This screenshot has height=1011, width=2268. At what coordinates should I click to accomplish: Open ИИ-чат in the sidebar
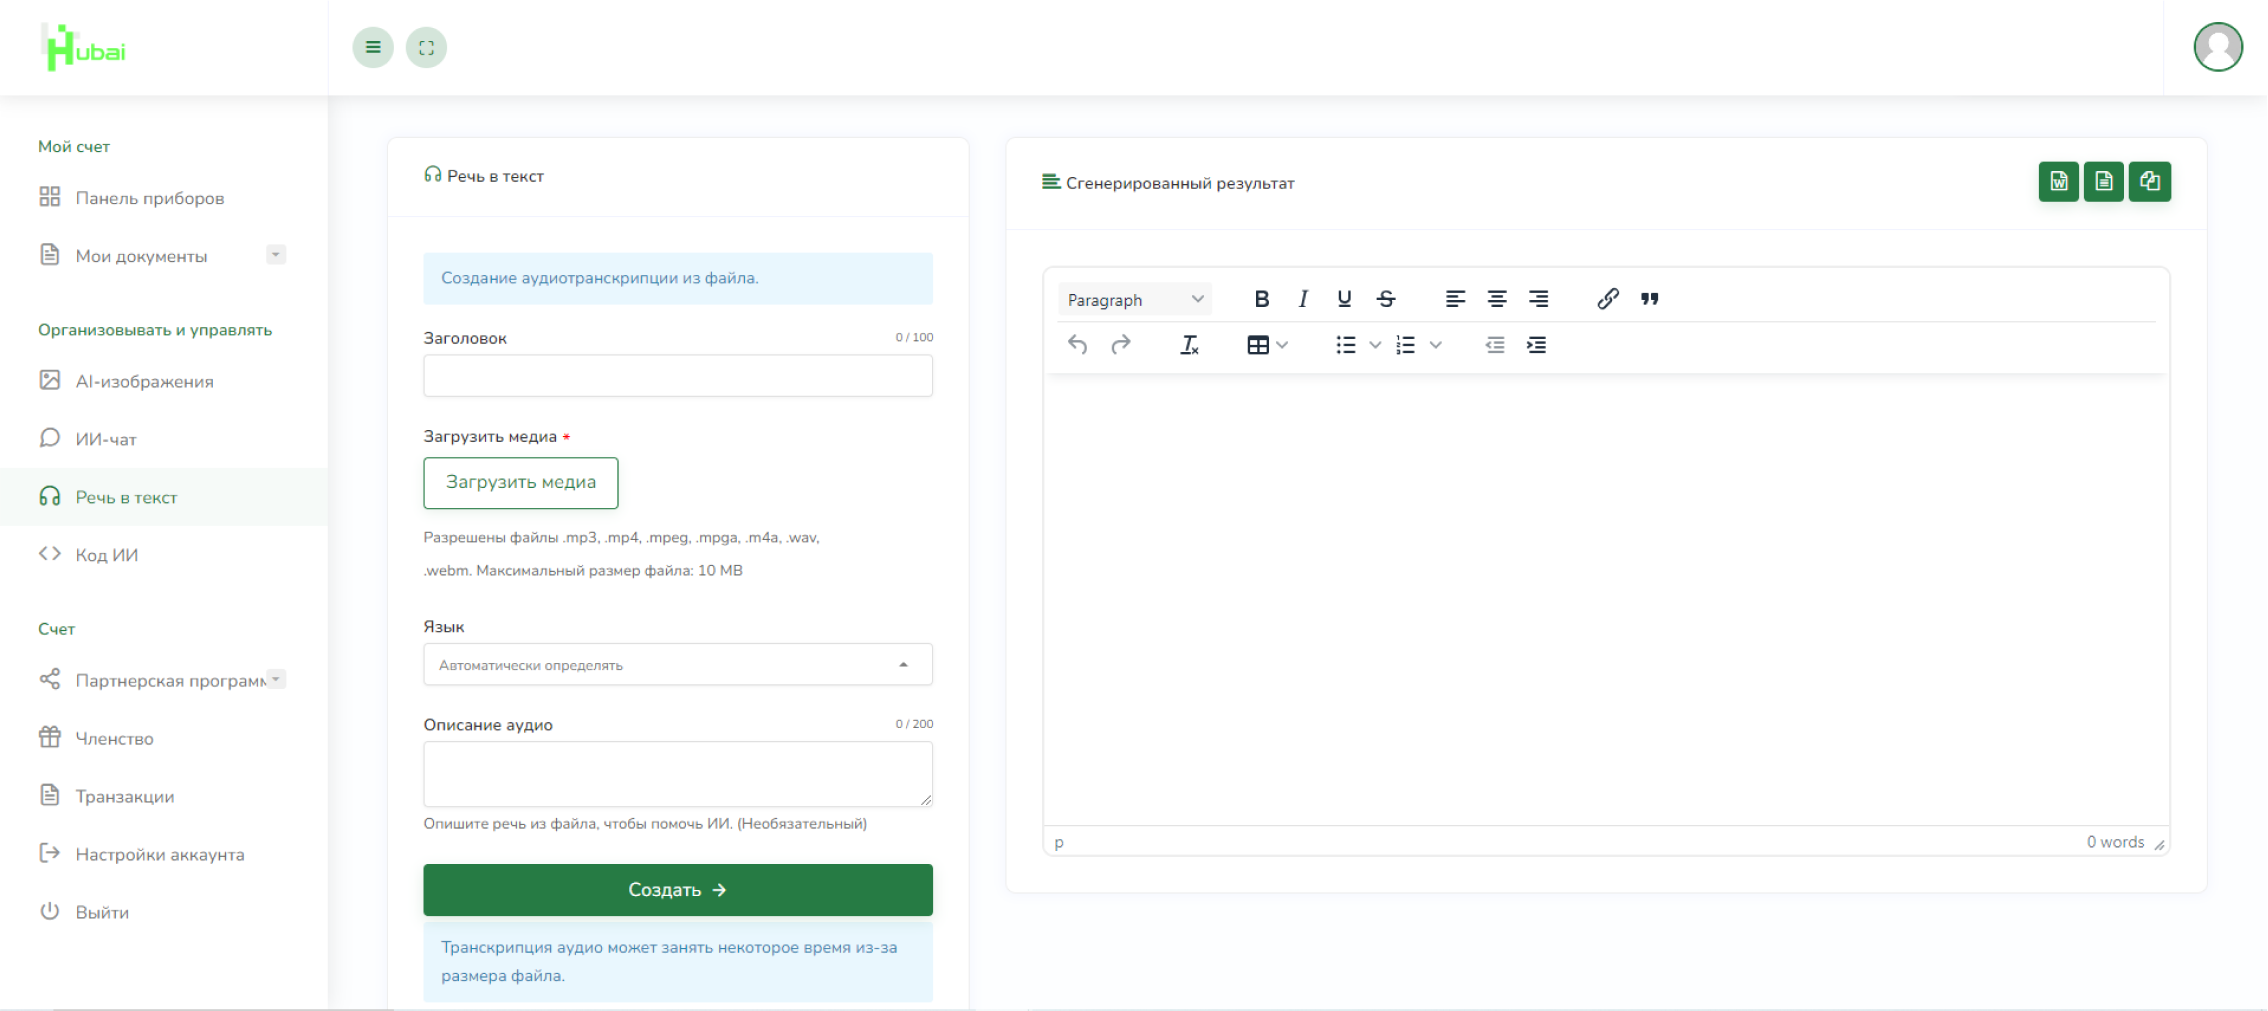tap(106, 439)
